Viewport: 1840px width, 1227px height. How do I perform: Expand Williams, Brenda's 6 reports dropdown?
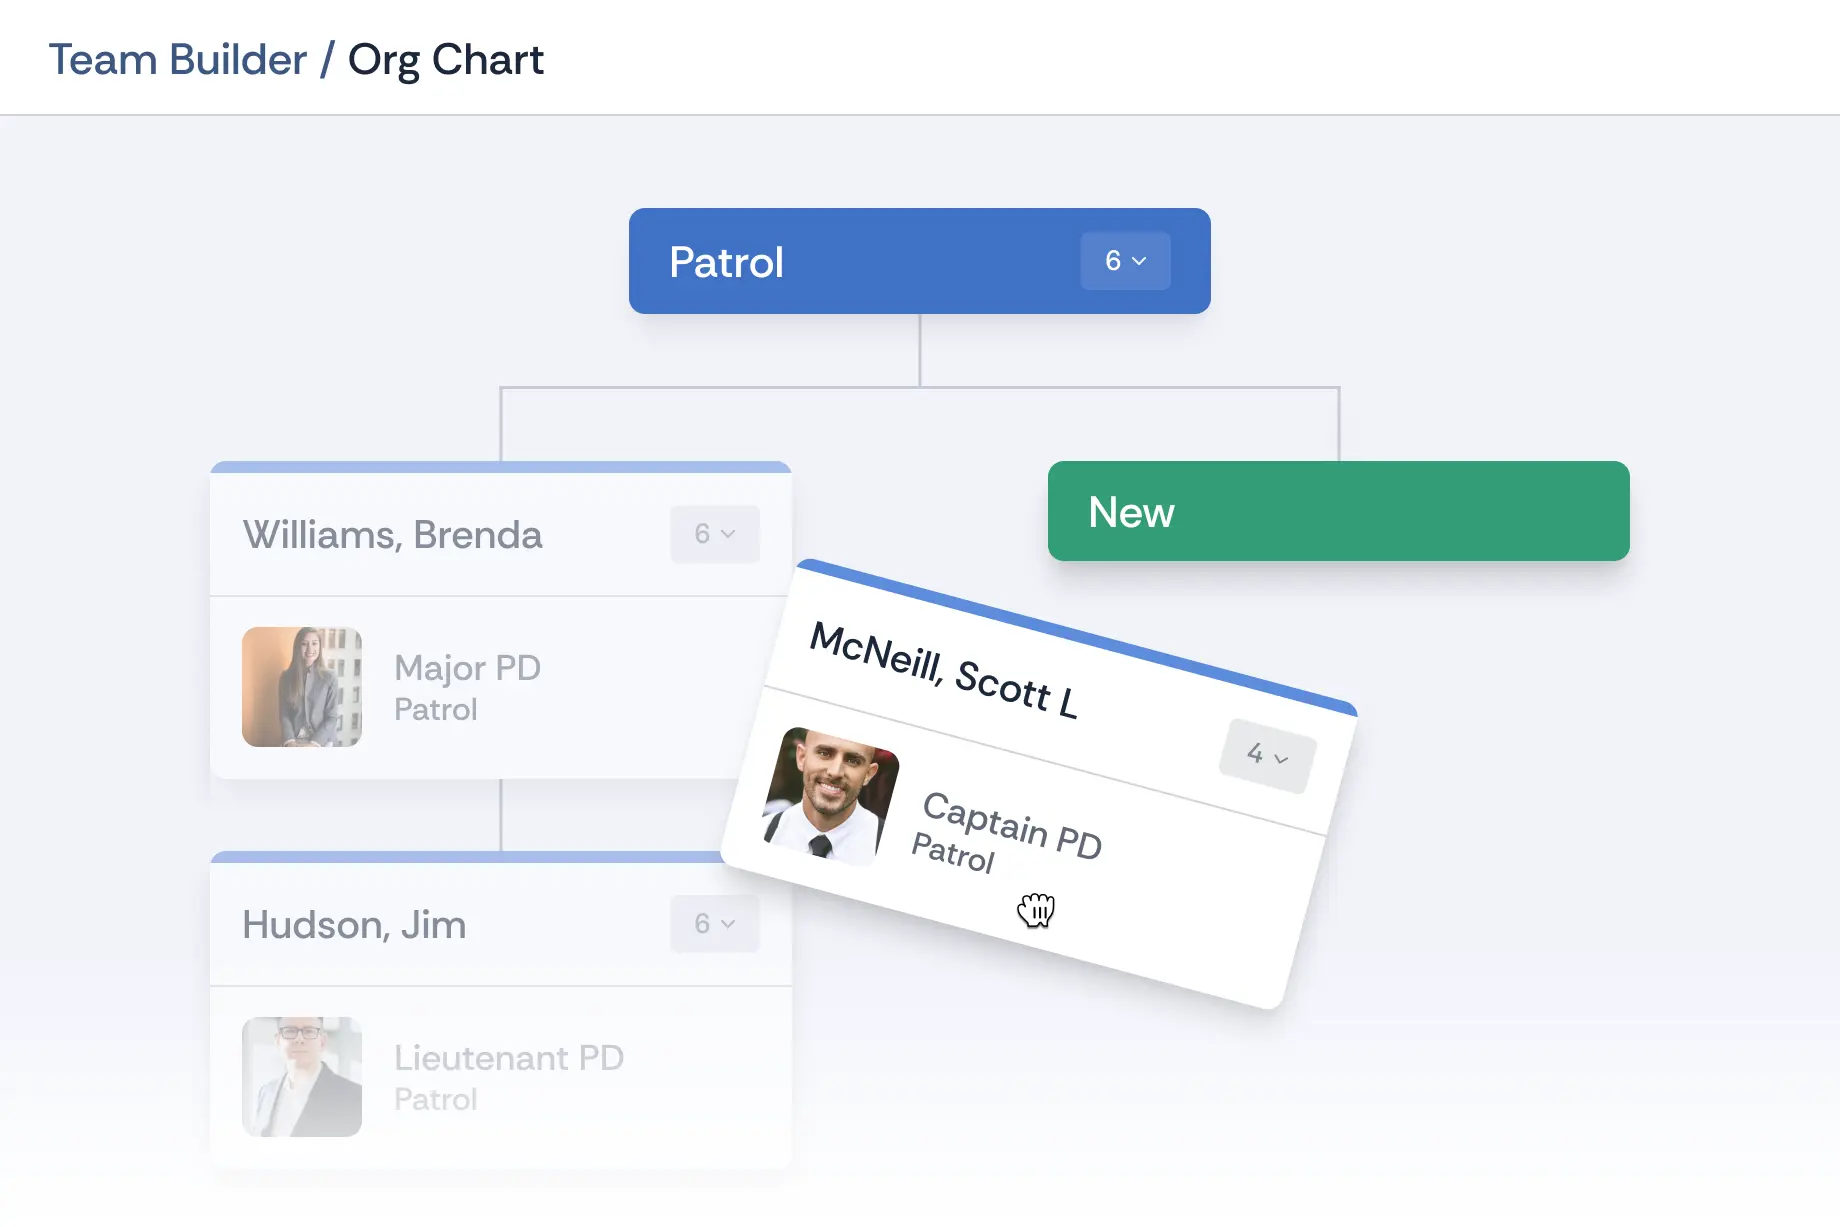[x=714, y=534]
